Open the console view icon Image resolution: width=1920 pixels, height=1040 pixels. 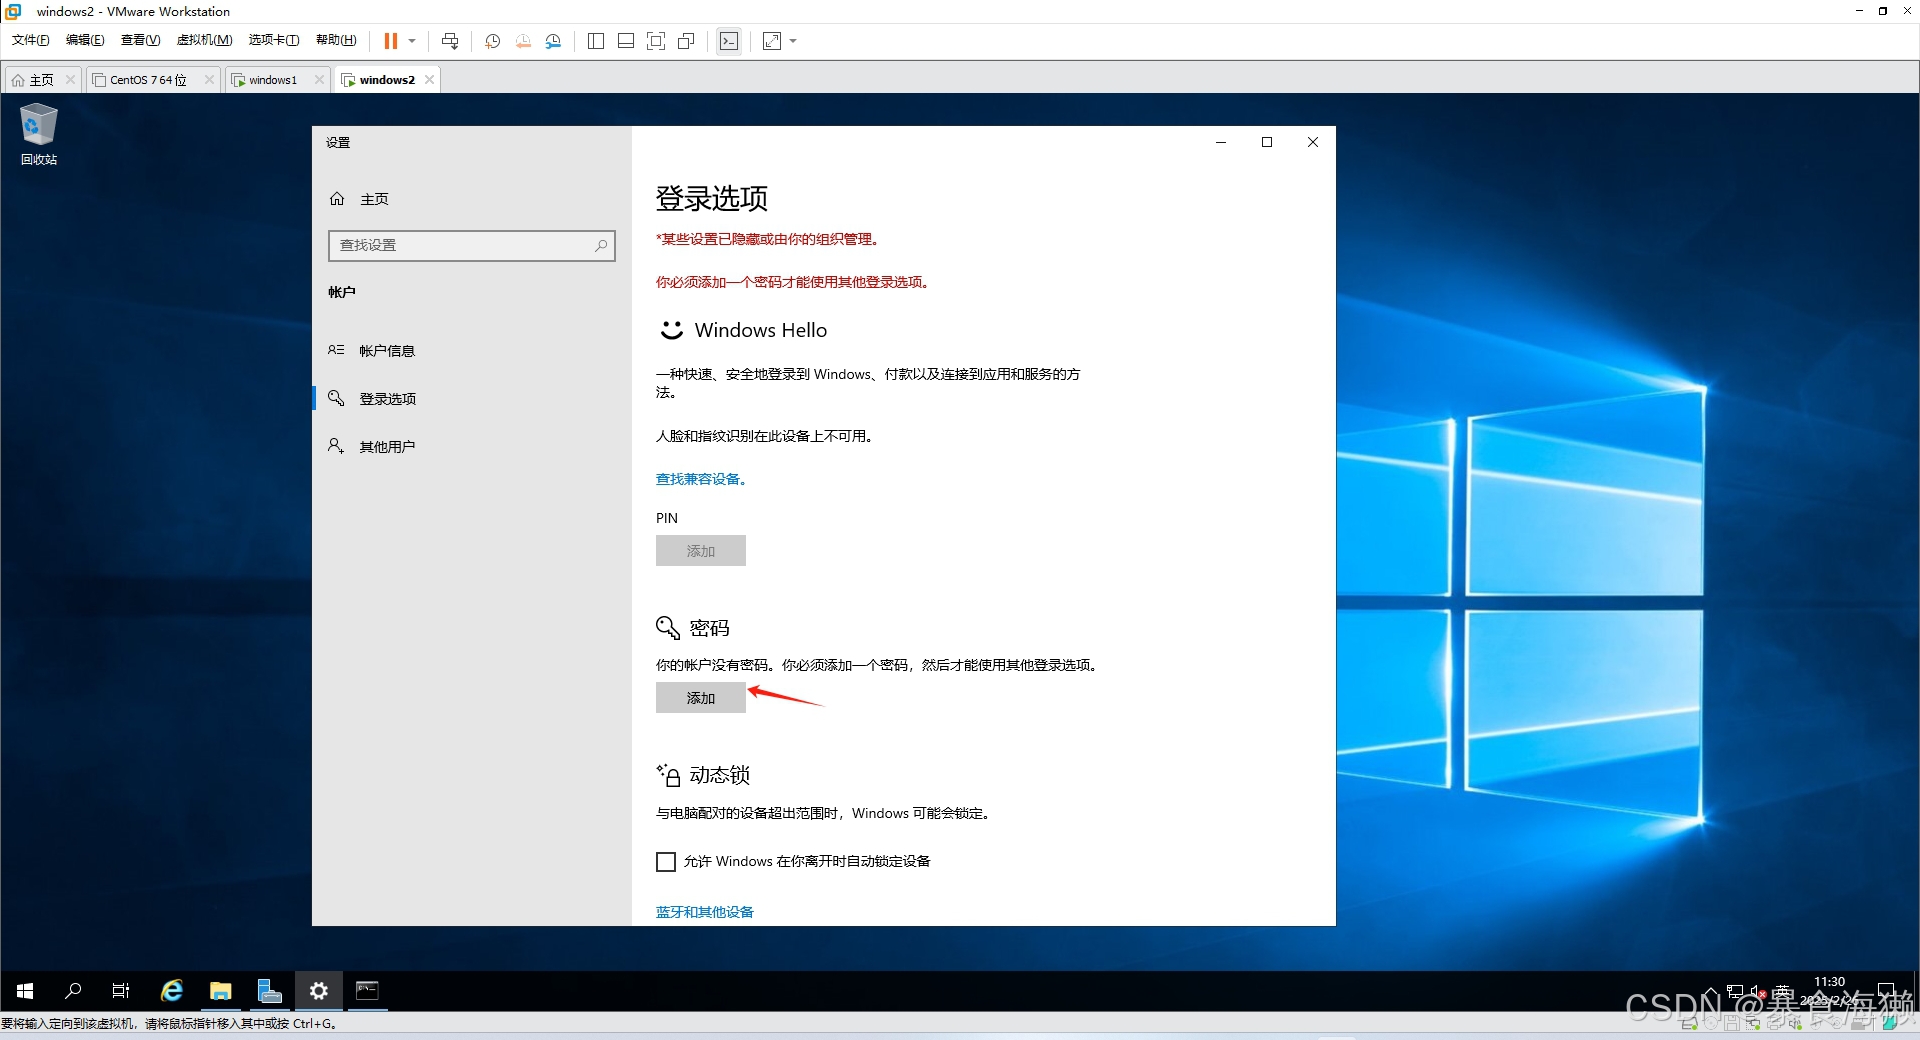[729, 41]
